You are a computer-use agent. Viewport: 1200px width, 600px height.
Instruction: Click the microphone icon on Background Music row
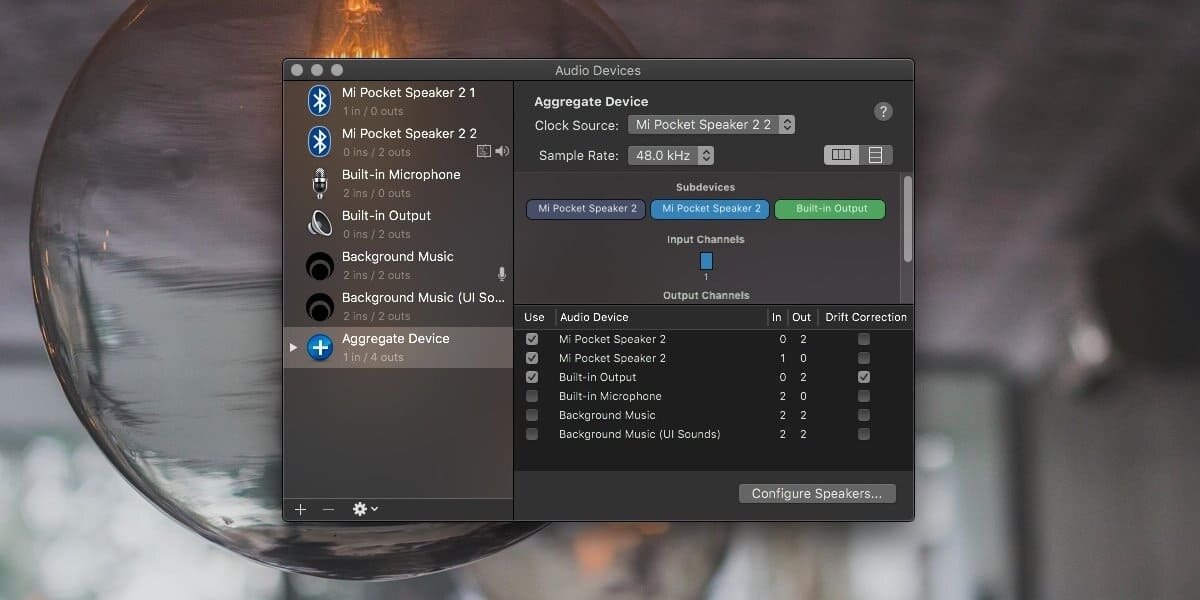tap(501, 274)
